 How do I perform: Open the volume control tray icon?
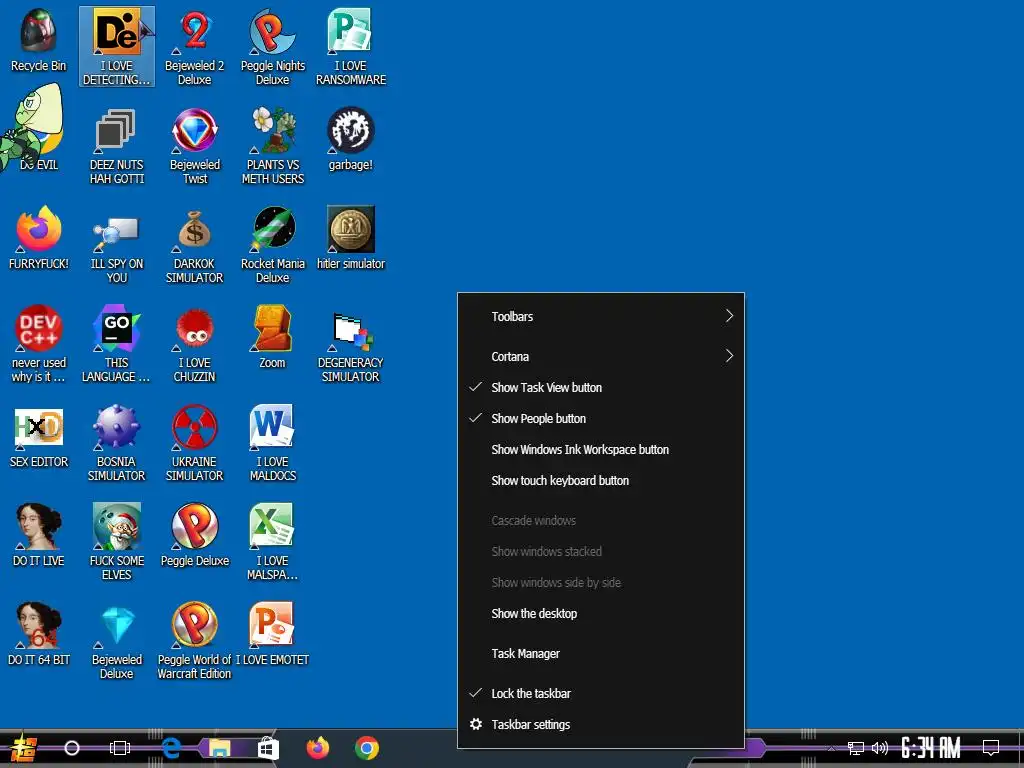(880, 748)
